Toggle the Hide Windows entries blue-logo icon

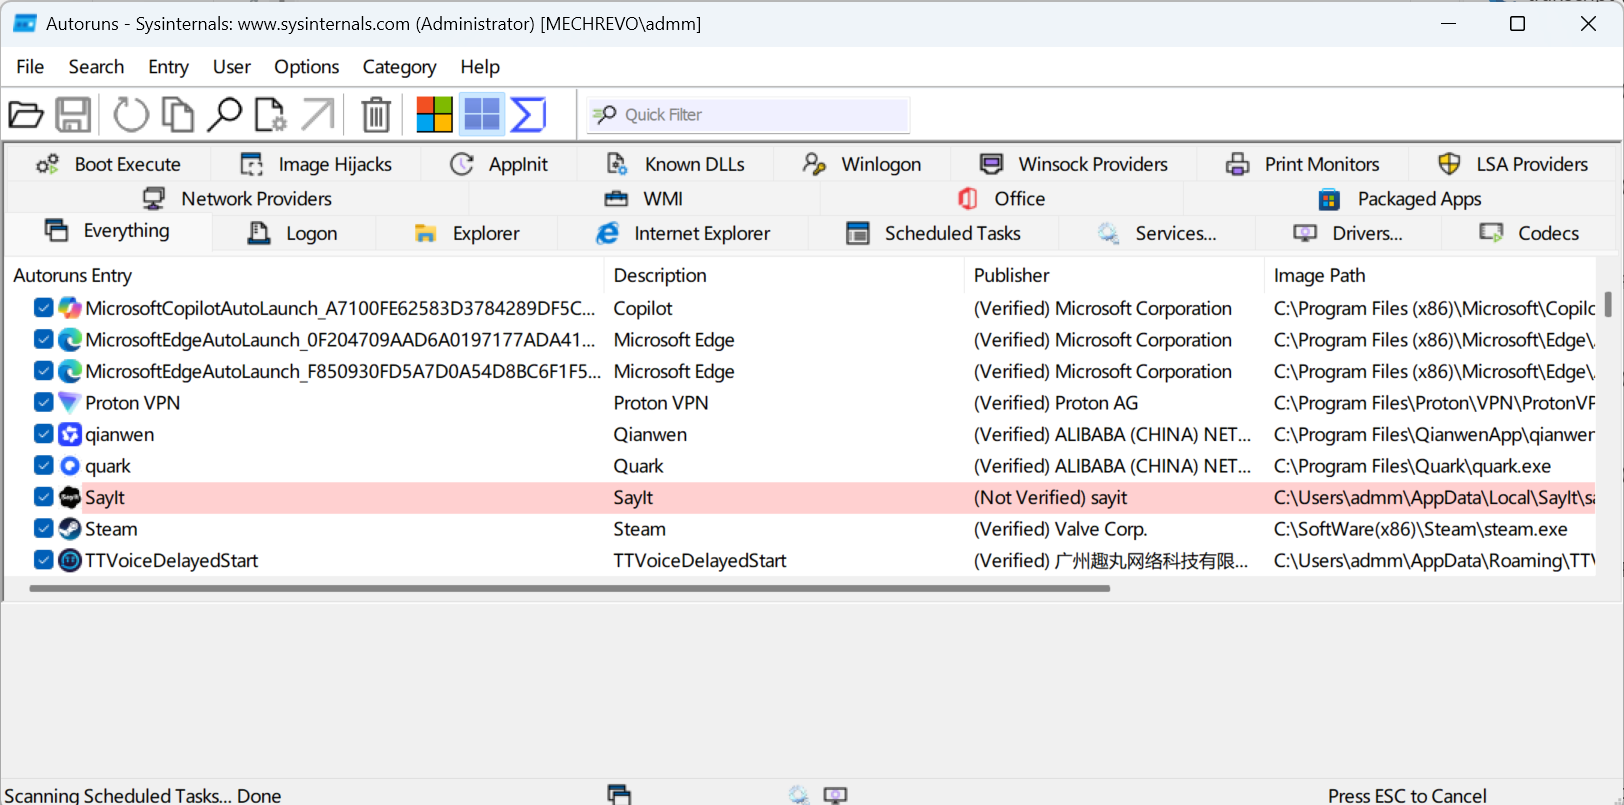tap(482, 115)
